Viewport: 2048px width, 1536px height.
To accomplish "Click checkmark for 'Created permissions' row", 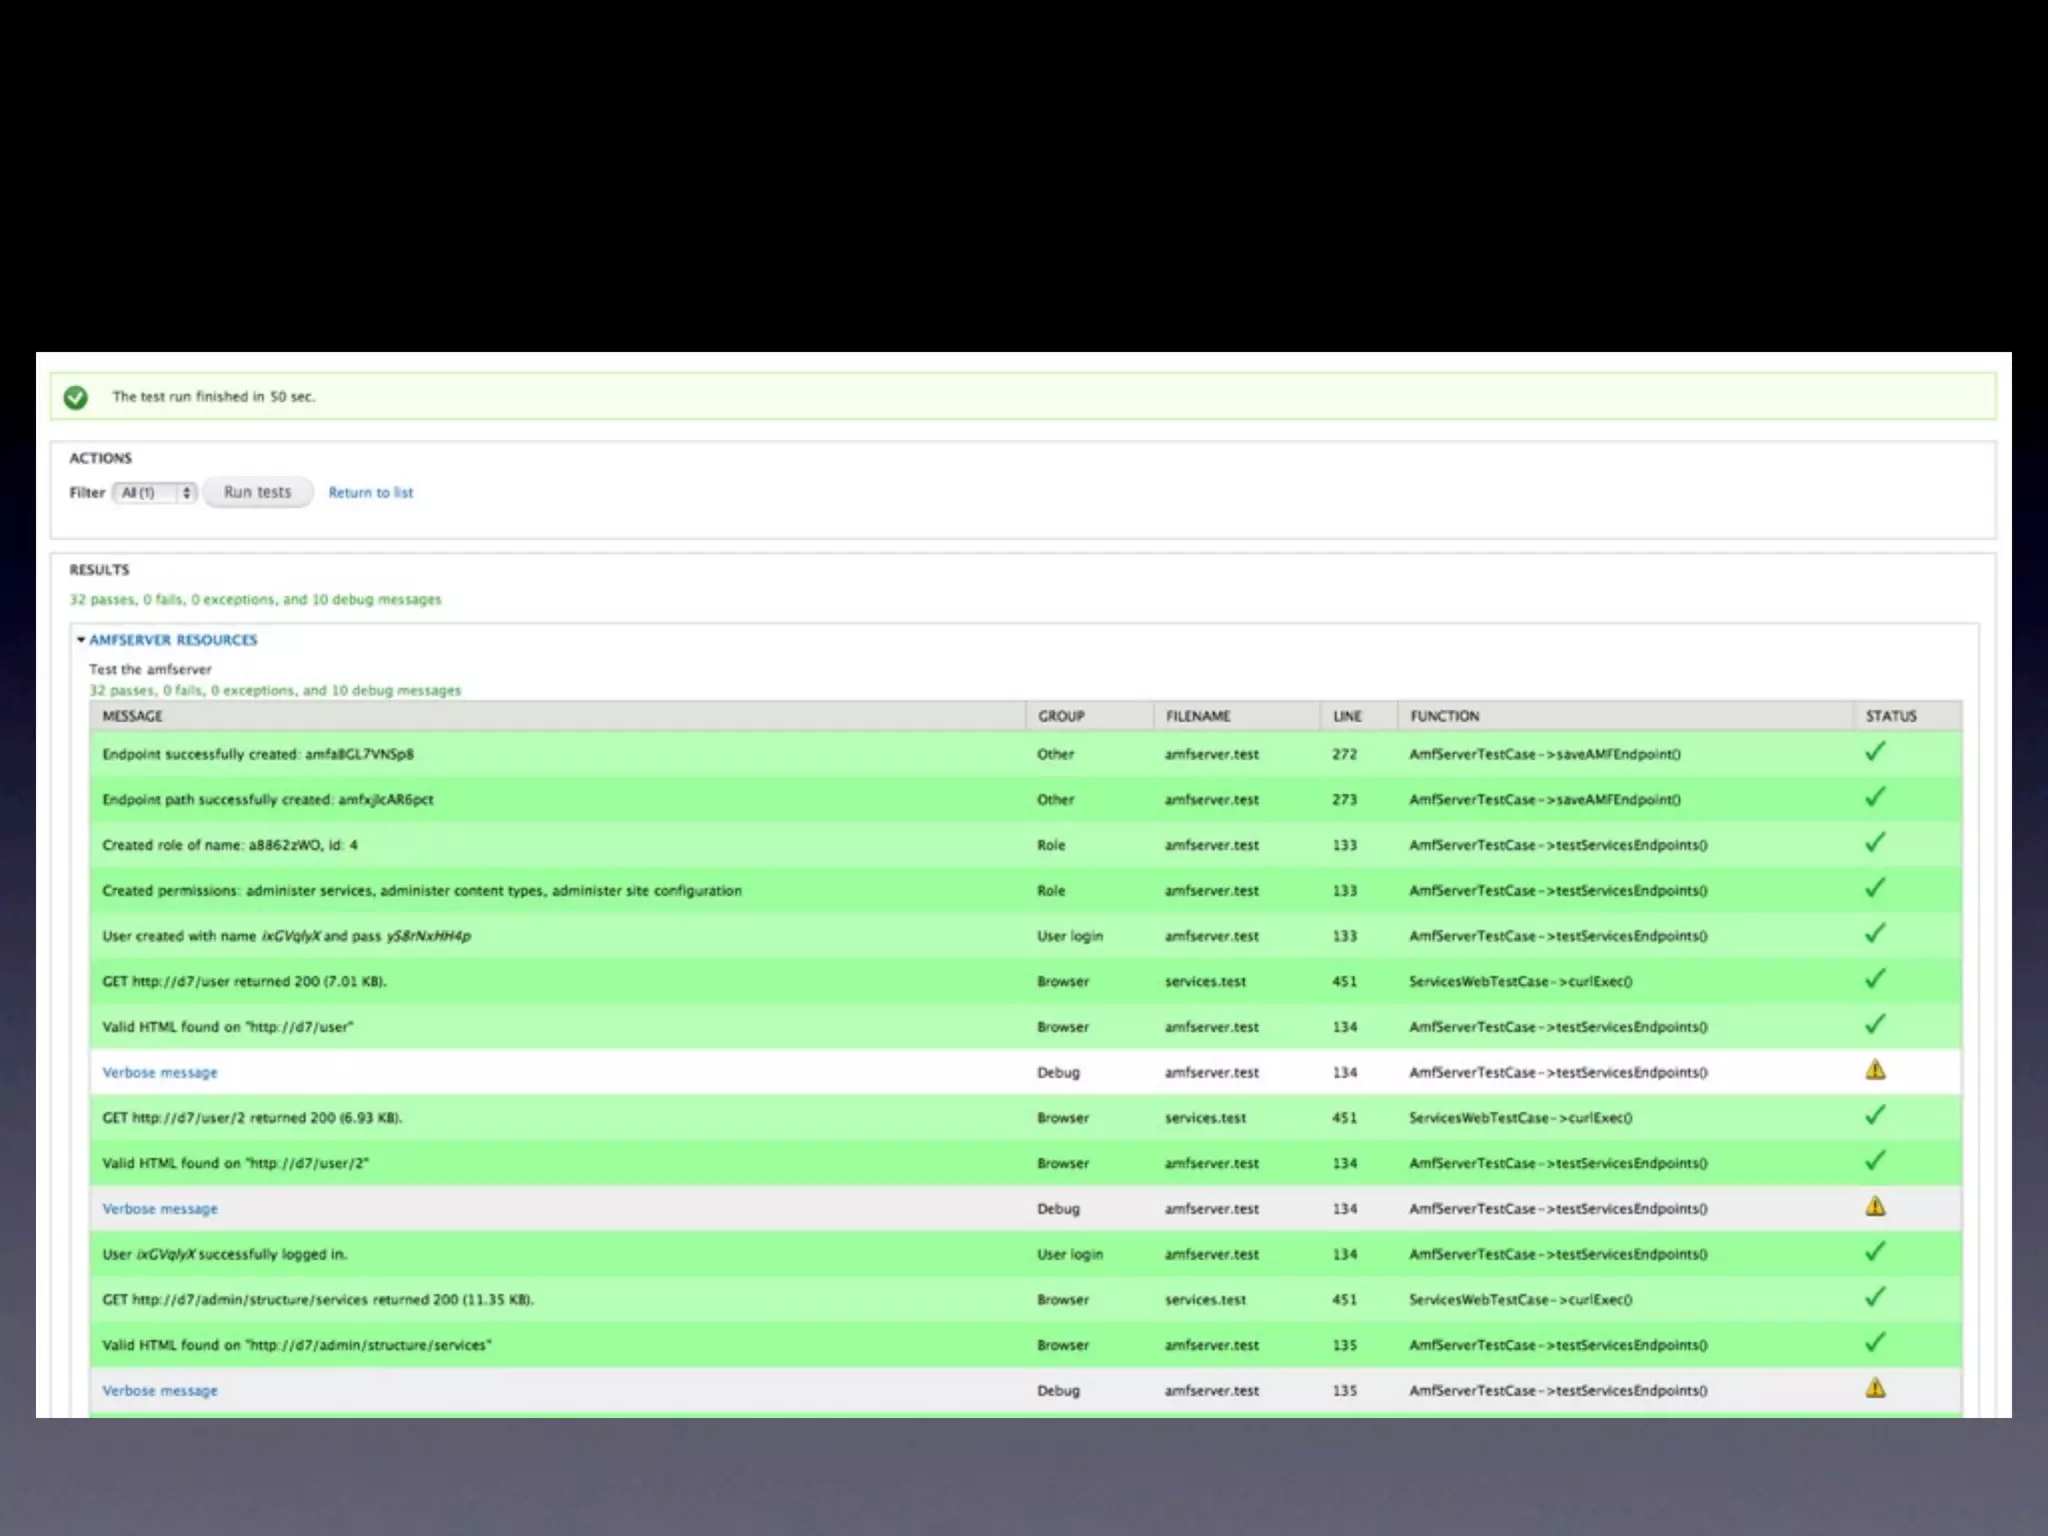I will [x=1875, y=888].
